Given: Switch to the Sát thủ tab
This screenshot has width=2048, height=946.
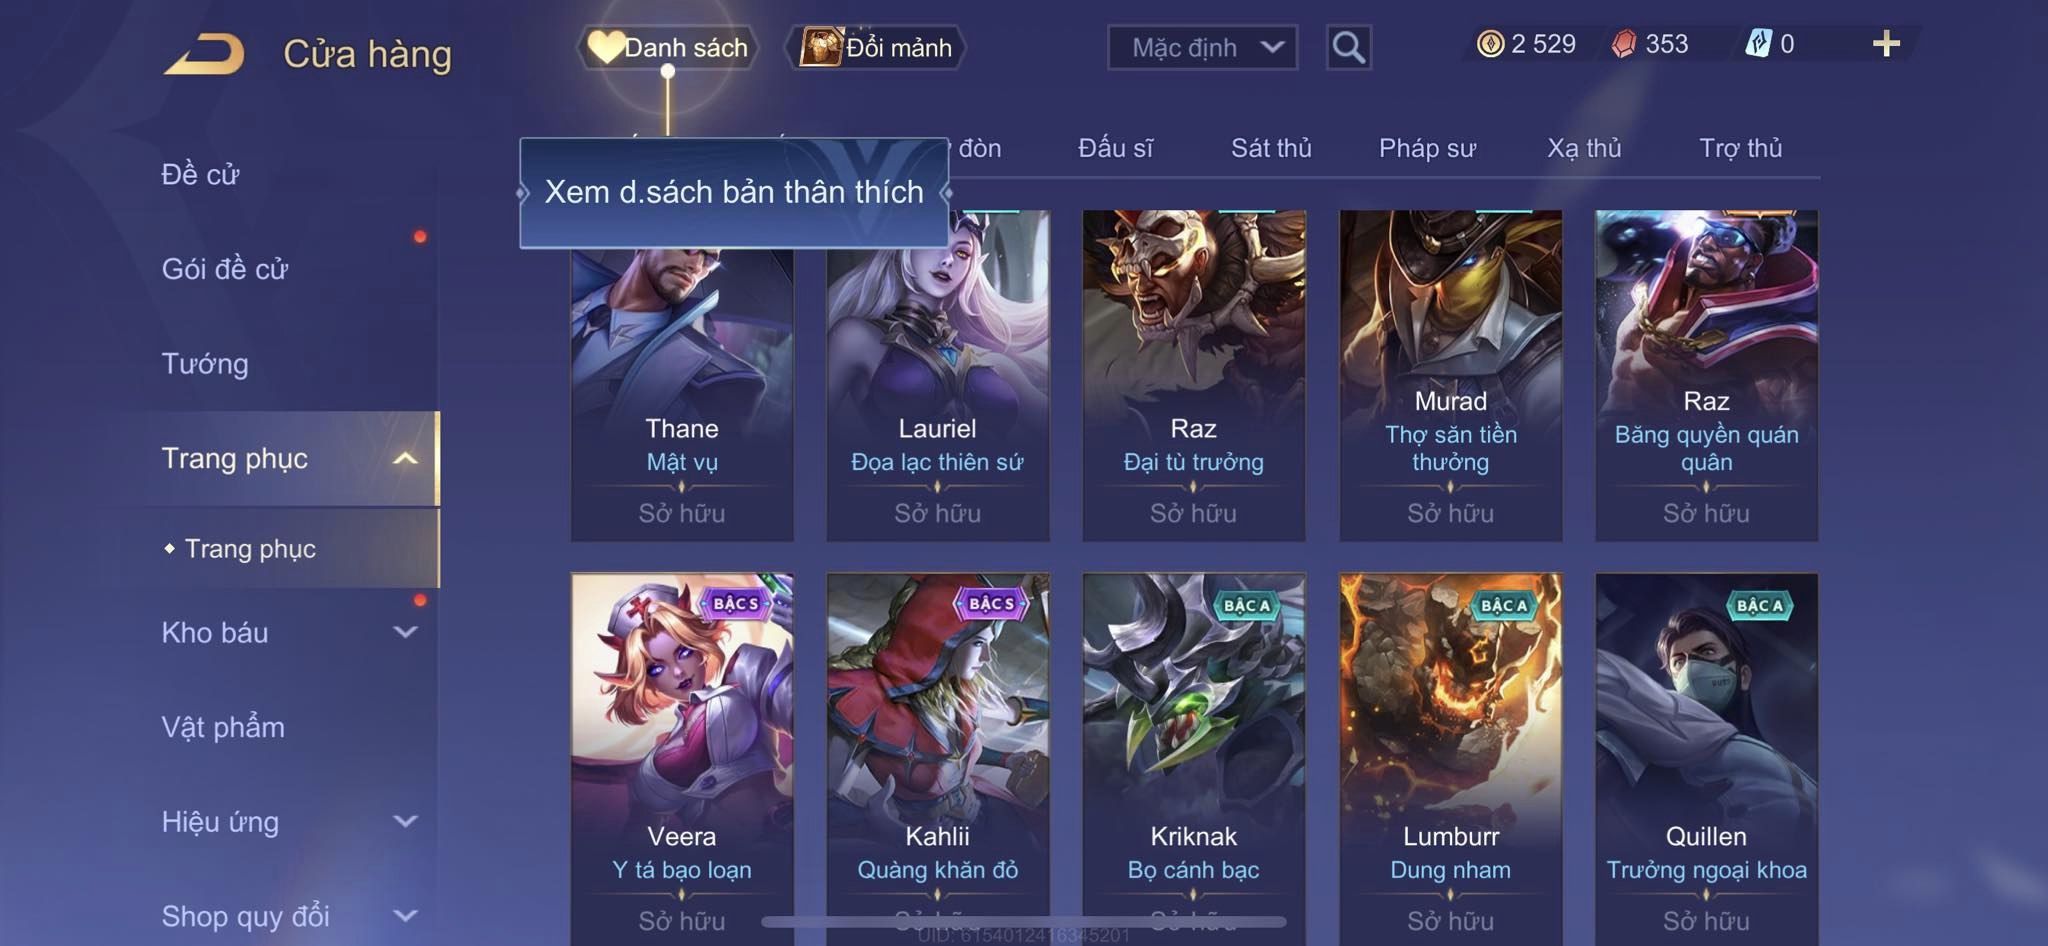Looking at the screenshot, I should coord(1271,148).
